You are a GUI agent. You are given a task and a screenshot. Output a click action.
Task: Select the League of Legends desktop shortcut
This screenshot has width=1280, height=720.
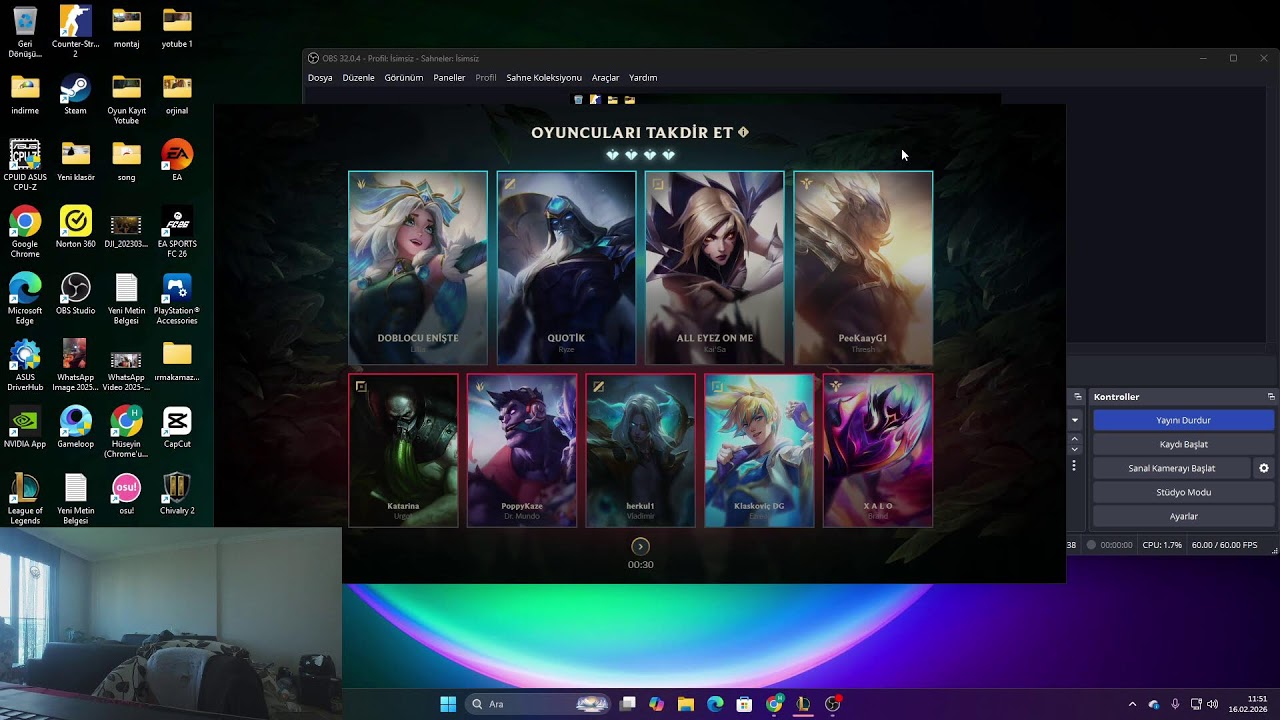coord(25,499)
